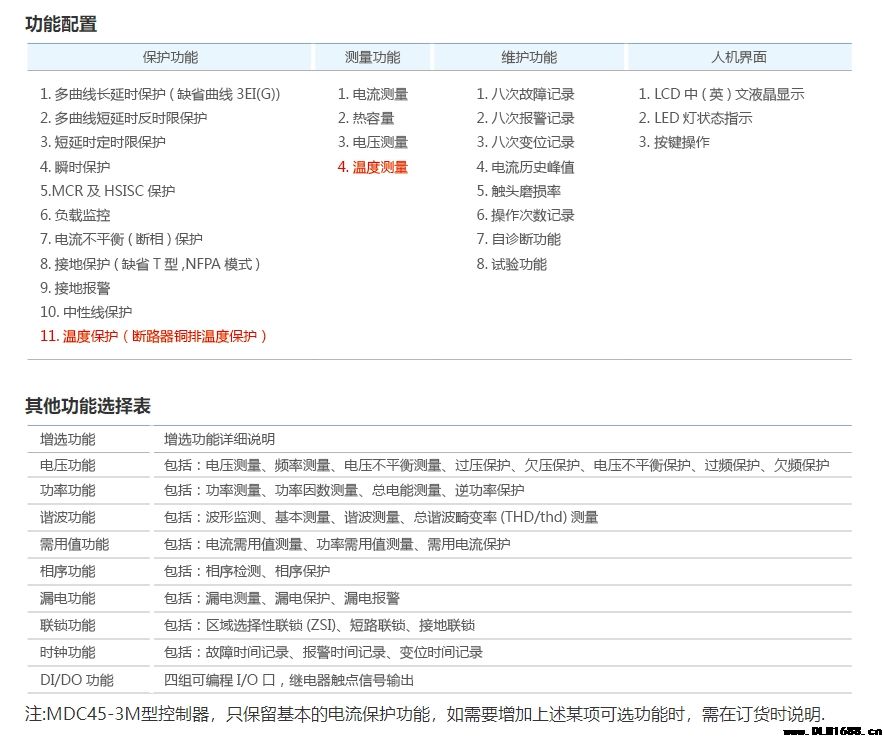Viewport: 883px width, 738px height.
Task: Select item 4. 瞬时保护
Action: click(x=75, y=167)
